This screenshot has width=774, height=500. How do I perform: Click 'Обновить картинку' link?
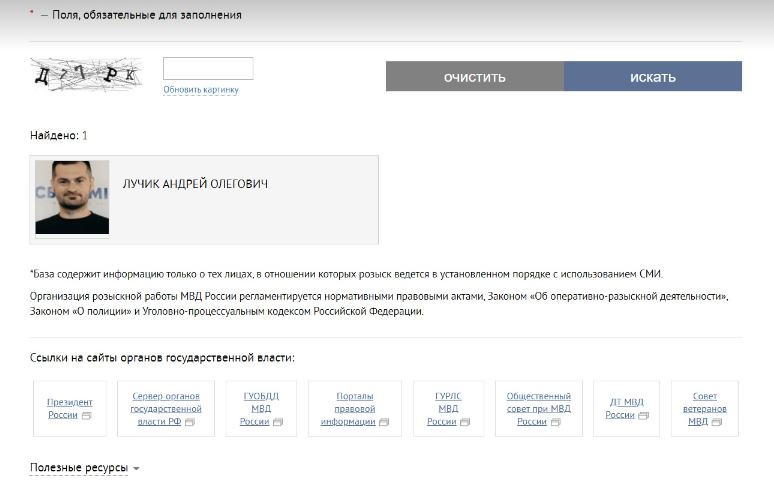(201, 90)
